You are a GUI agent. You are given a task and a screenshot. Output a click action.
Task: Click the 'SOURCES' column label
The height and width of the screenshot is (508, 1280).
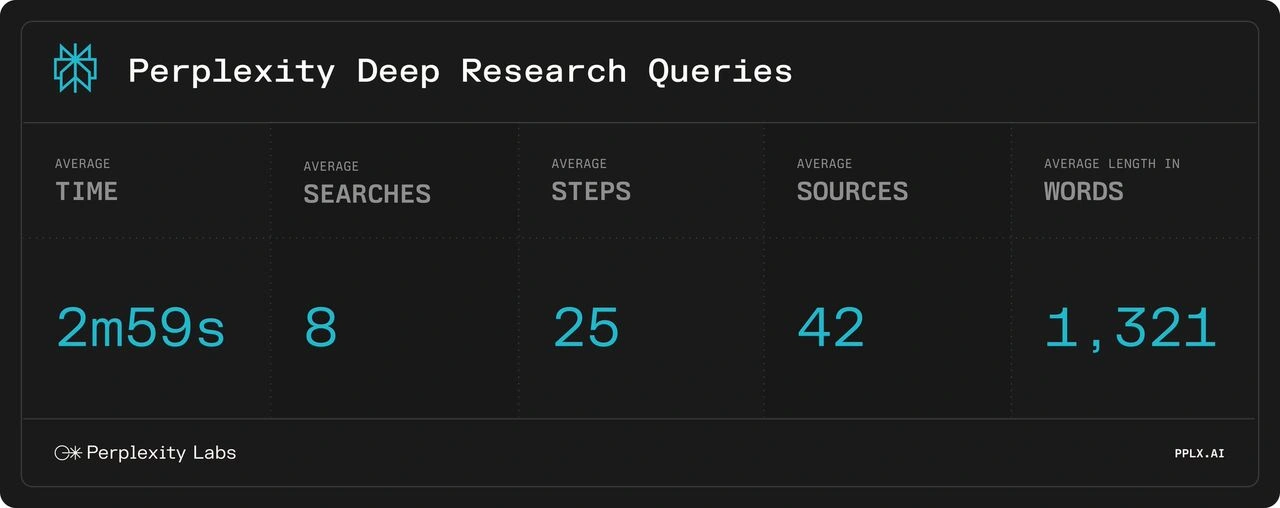(x=852, y=191)
